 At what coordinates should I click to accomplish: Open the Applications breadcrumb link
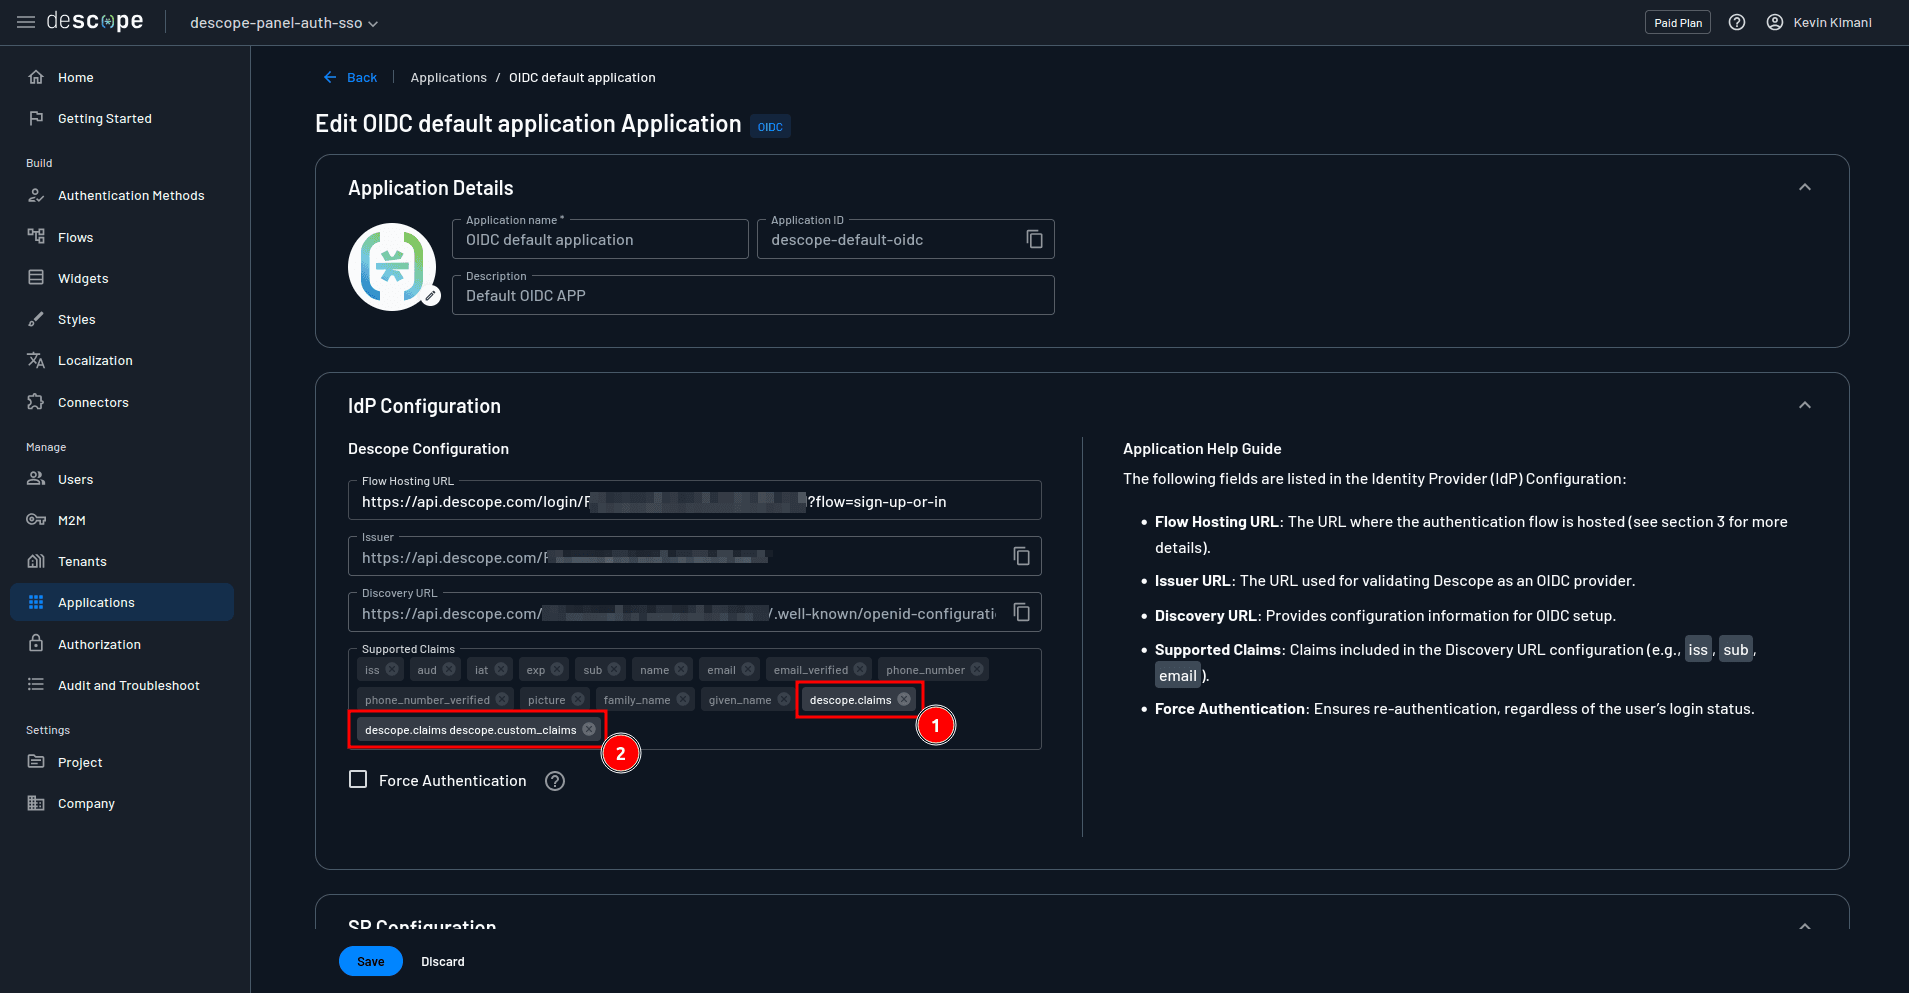pyautogui.click(x=448, y=77)
